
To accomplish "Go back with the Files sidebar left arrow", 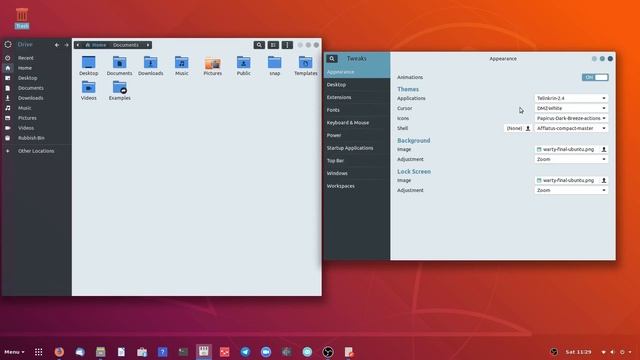I will point(57,45).
